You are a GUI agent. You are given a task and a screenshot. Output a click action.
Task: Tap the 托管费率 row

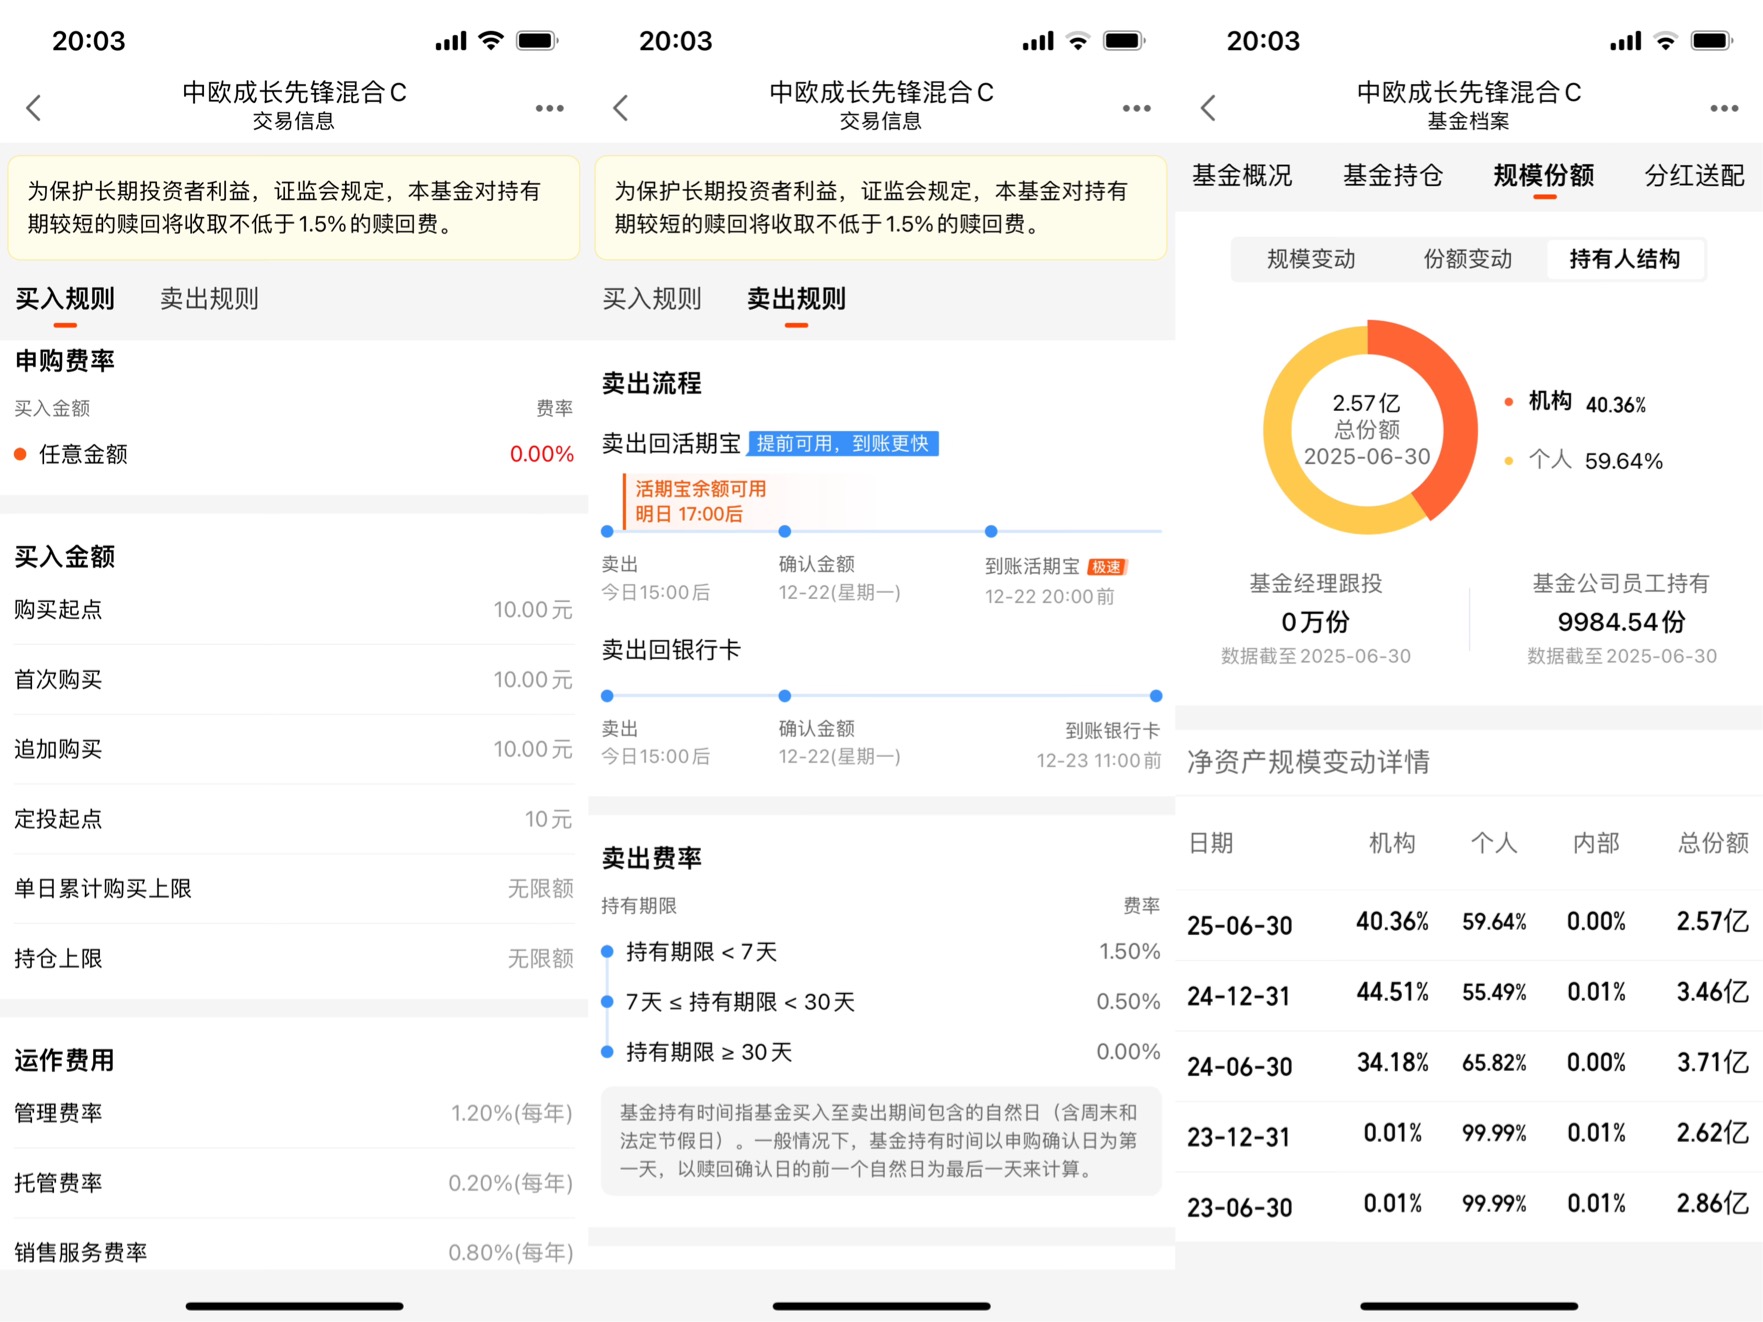point(294,1183)
